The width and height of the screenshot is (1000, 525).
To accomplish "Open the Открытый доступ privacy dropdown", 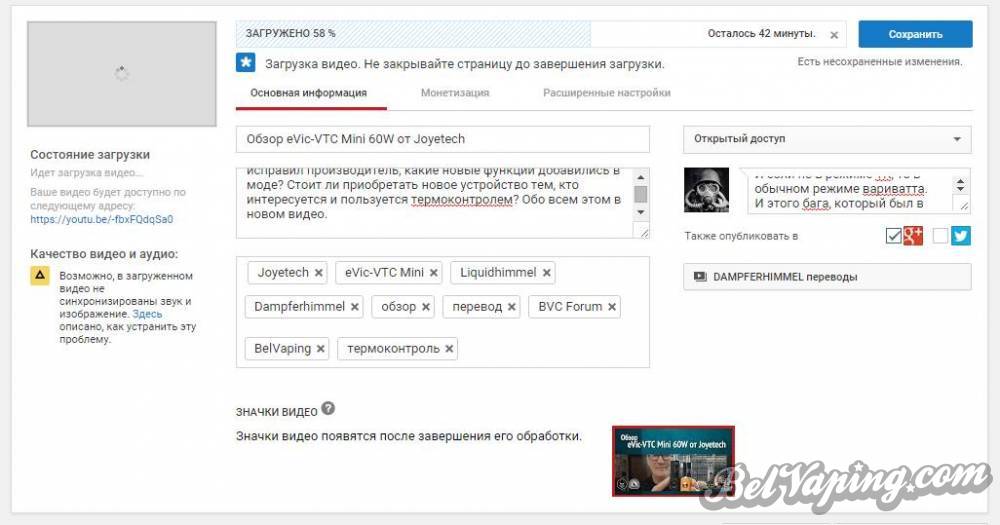I will 827,139.
